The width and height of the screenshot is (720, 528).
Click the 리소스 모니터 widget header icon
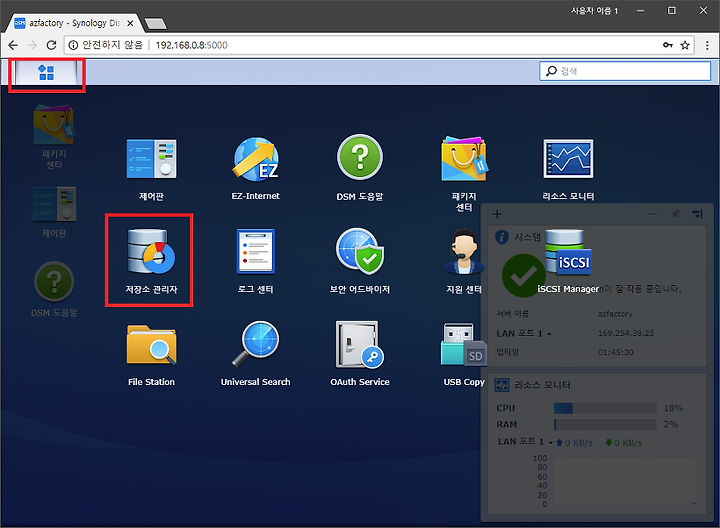[x=502, y=385]
